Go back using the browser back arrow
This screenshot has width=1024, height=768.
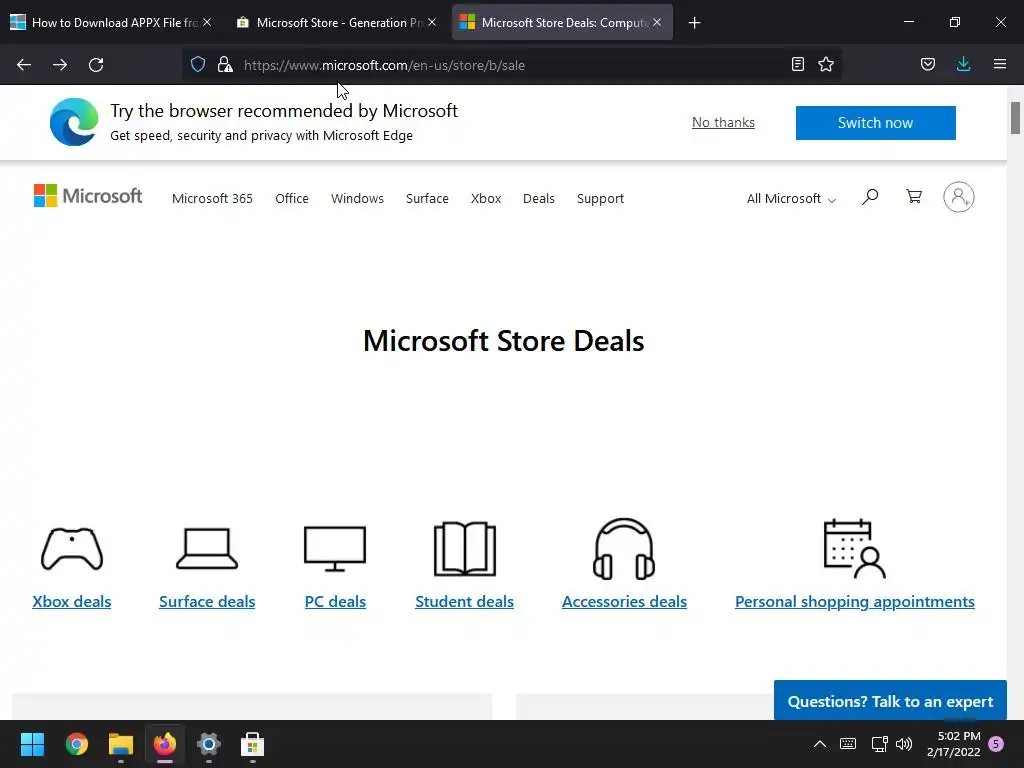pyautogui.click(x=24, y=65)
